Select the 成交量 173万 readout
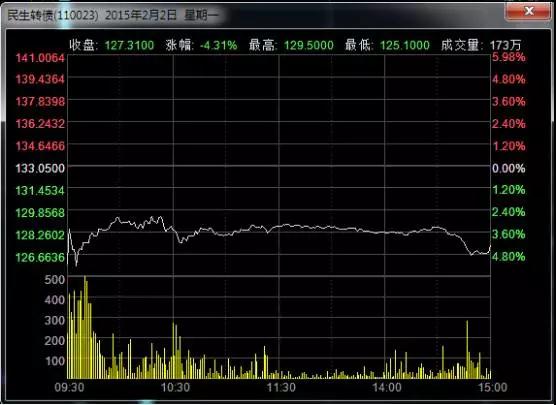Viewport: 556px width, 405px height. [481, 45]
